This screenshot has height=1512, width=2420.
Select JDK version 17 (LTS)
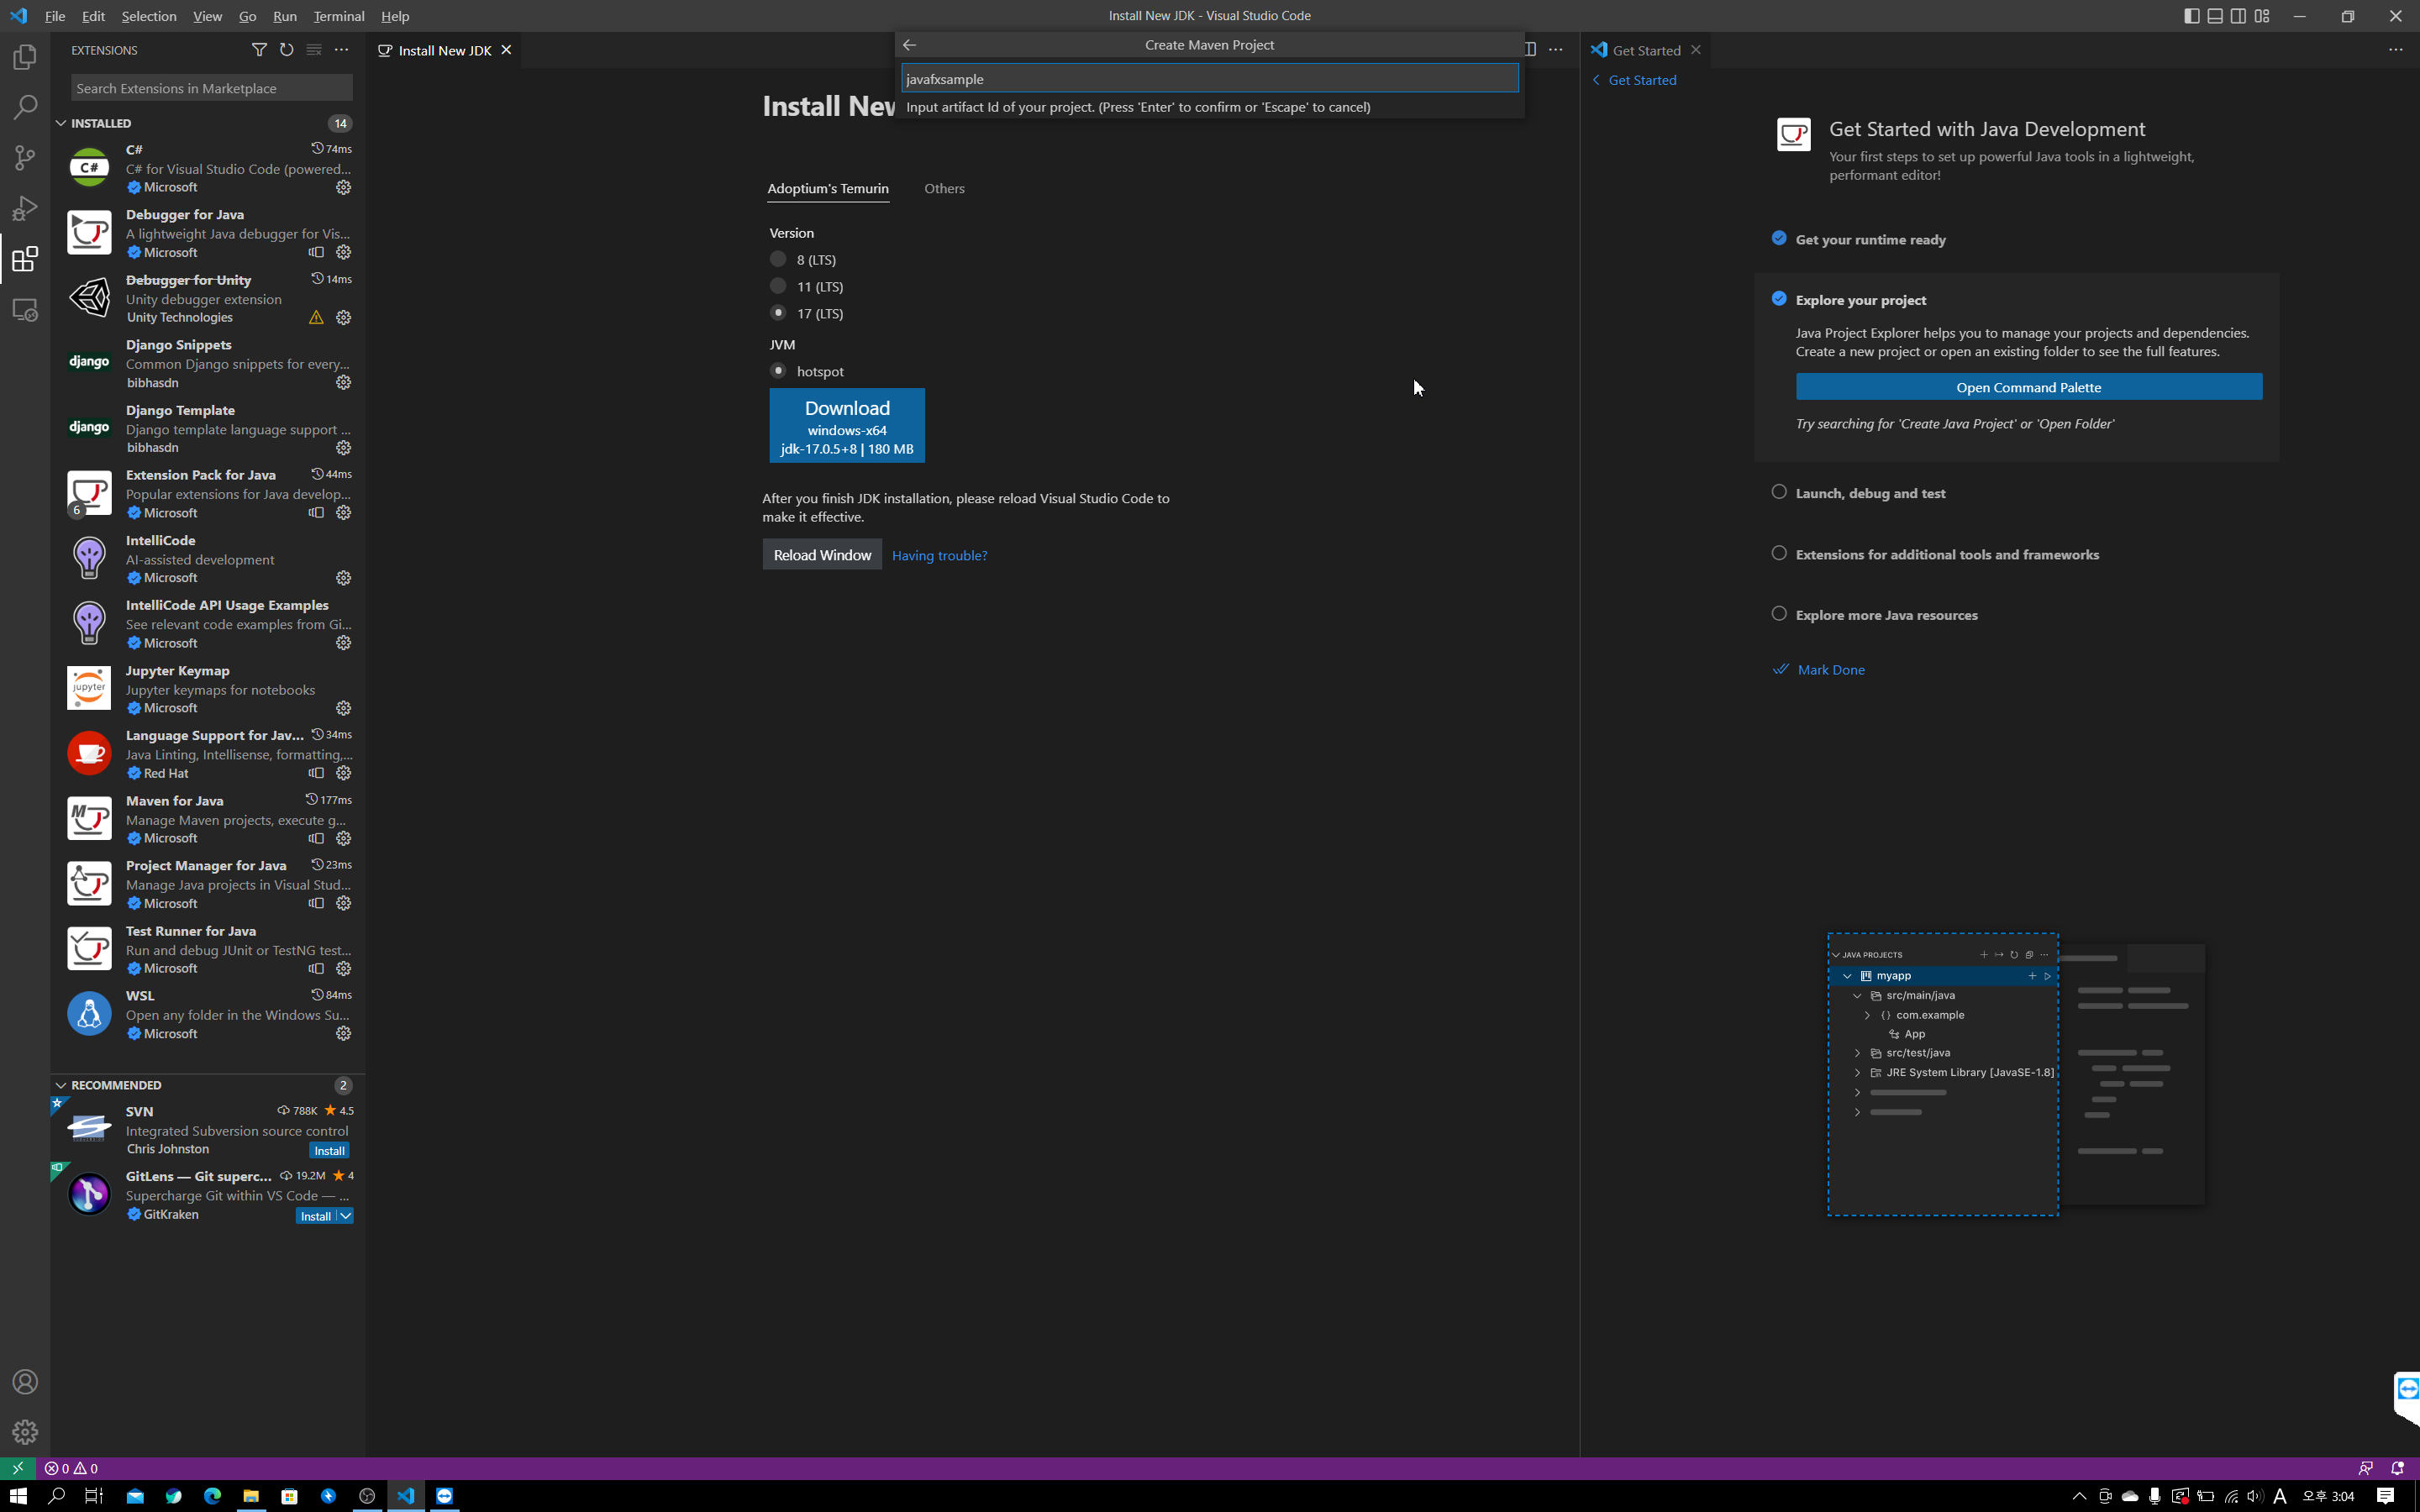pyautogui.click(x=778, y=313)
